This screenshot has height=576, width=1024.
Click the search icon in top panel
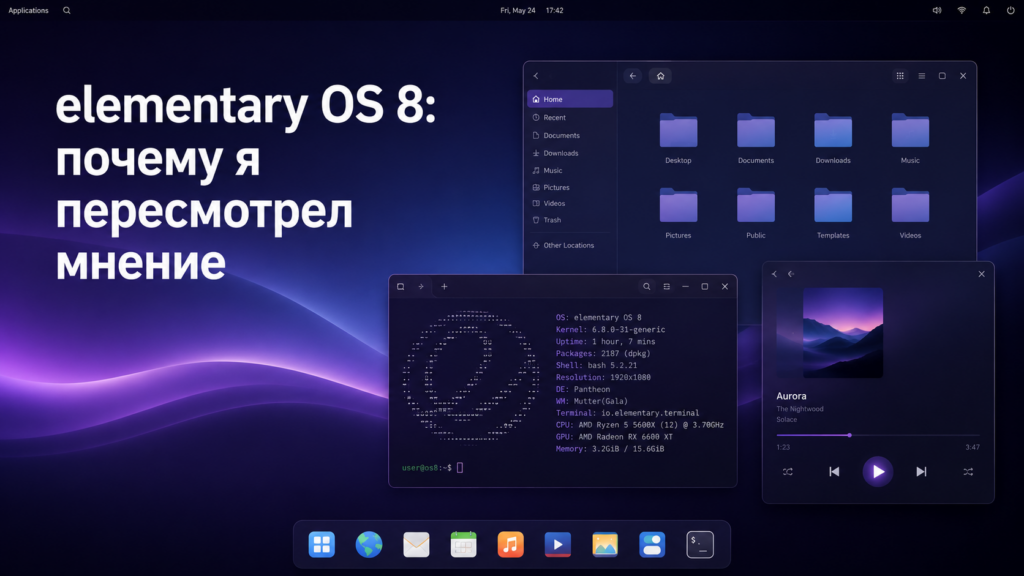67,10
